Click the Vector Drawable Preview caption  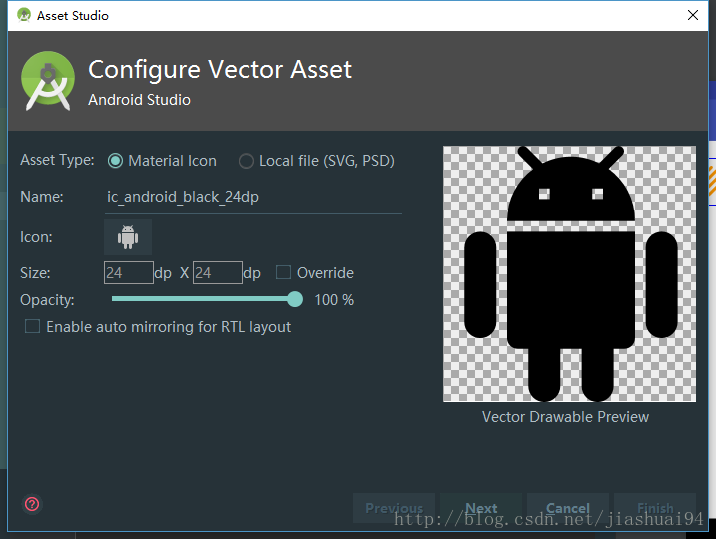565,417
